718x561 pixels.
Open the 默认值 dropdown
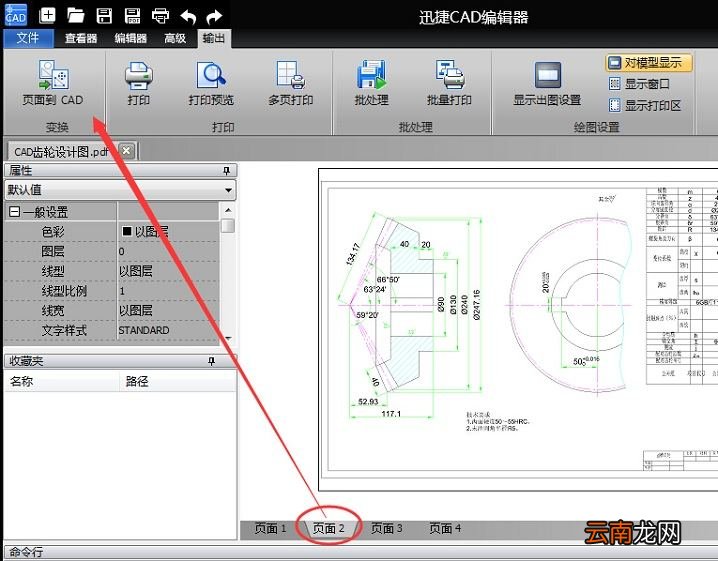coord(120,190)
